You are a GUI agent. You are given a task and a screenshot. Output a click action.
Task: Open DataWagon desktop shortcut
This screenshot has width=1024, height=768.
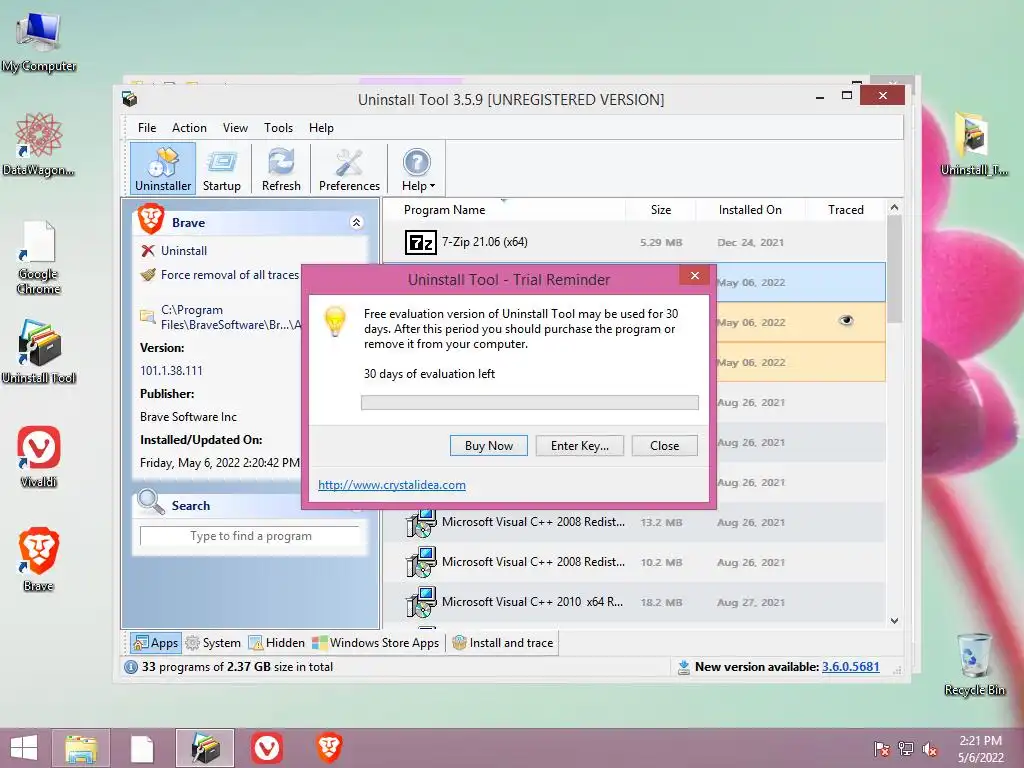[x=39, y=144]
